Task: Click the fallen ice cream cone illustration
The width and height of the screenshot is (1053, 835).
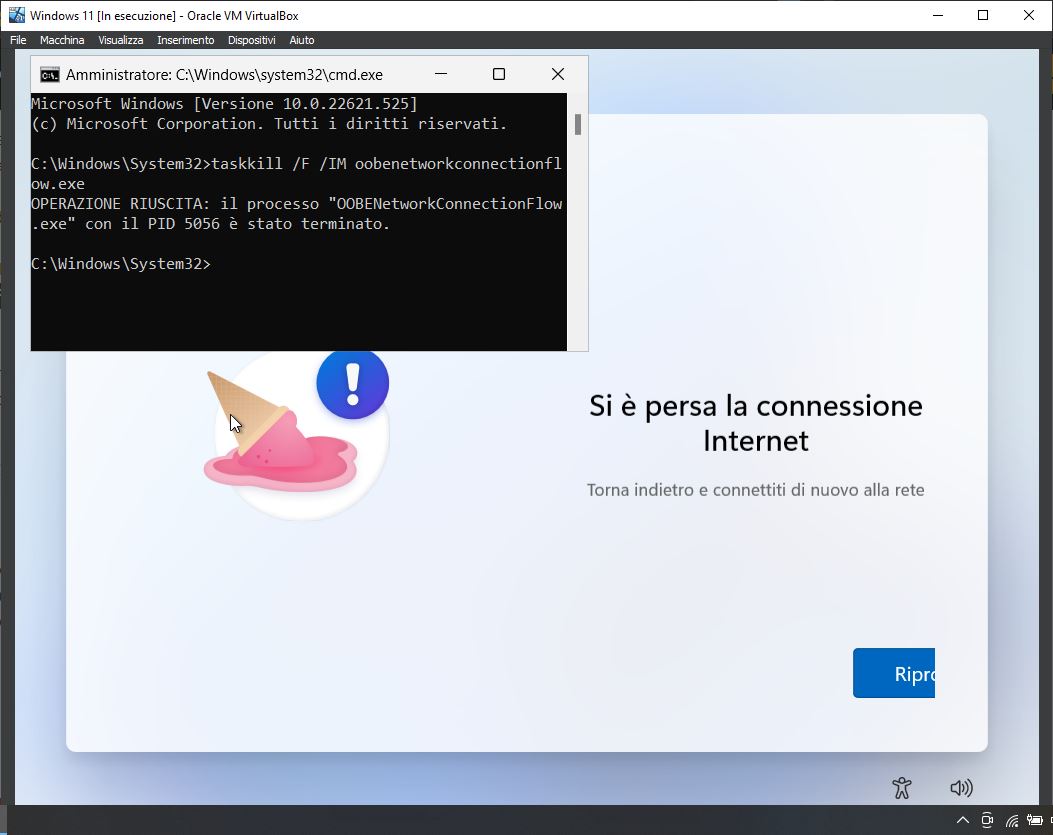Action: pyautogui.click(x=280, y=433)
